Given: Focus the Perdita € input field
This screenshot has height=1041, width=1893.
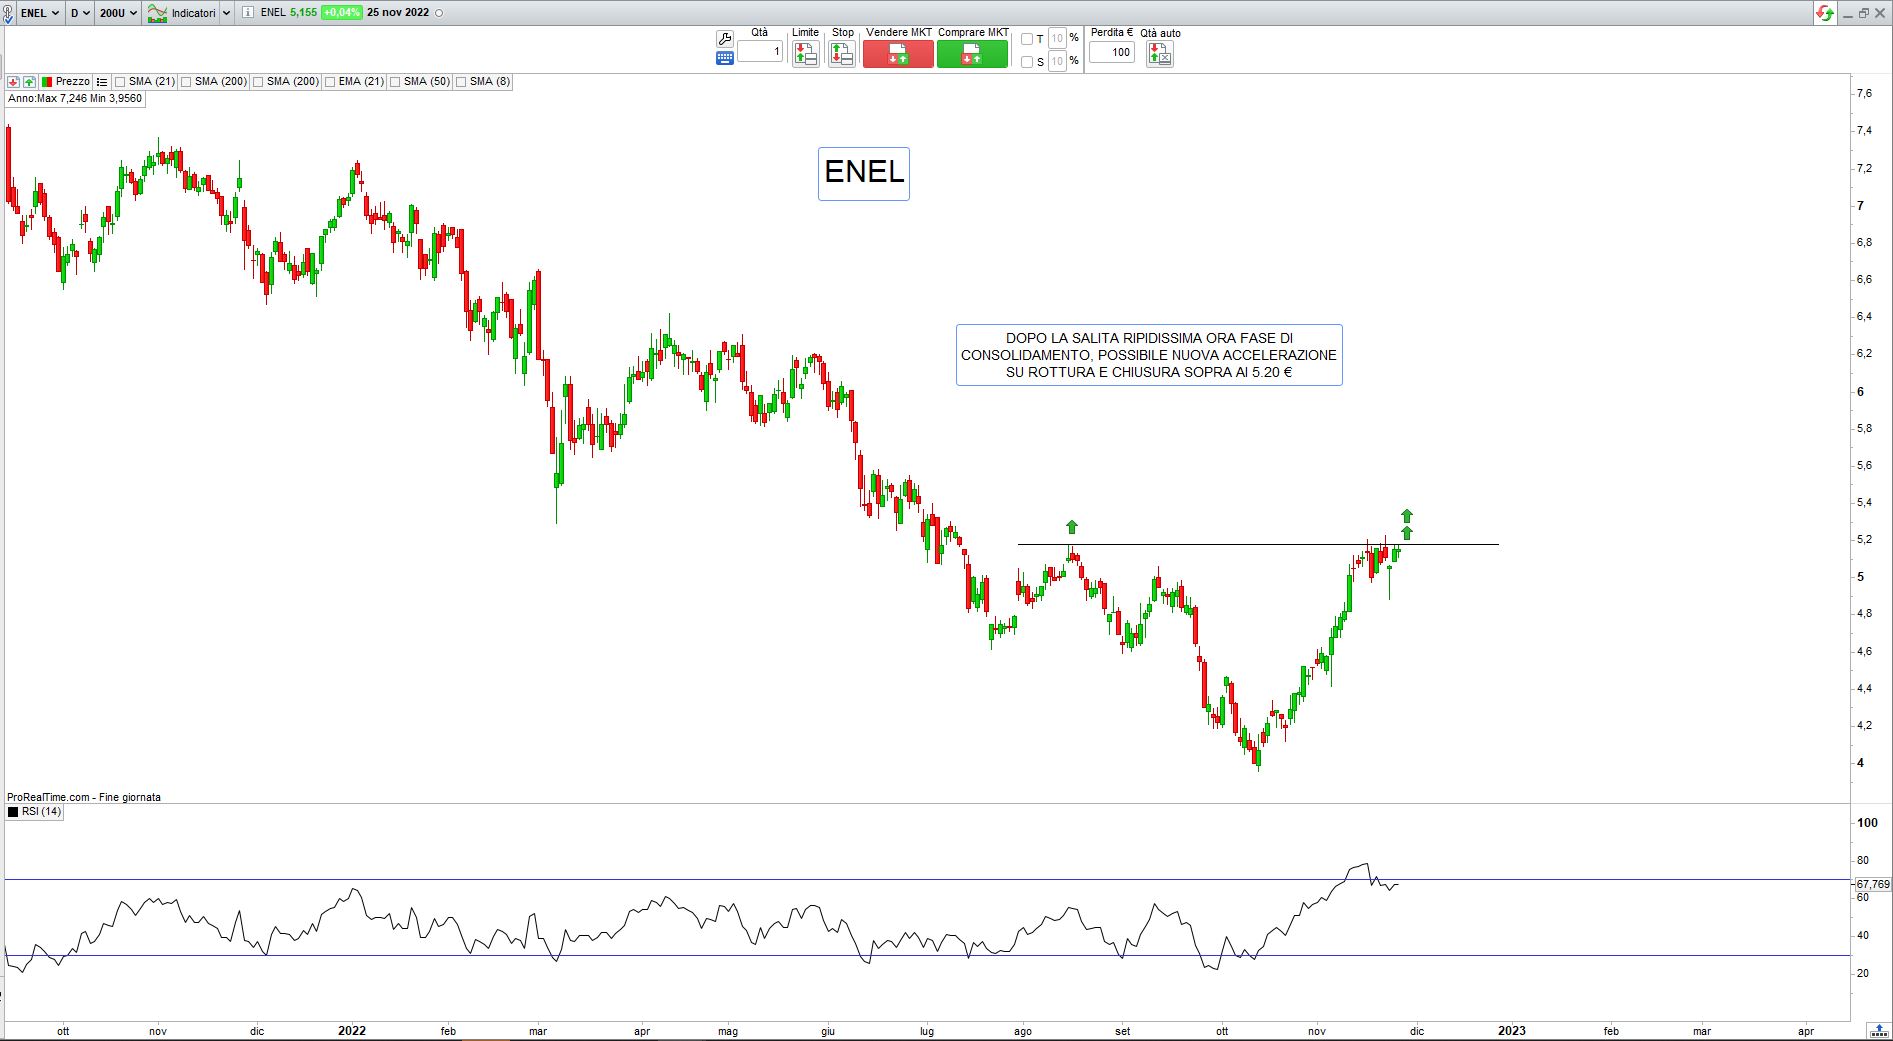Looking at the screenshot, I should [1111, 52].
